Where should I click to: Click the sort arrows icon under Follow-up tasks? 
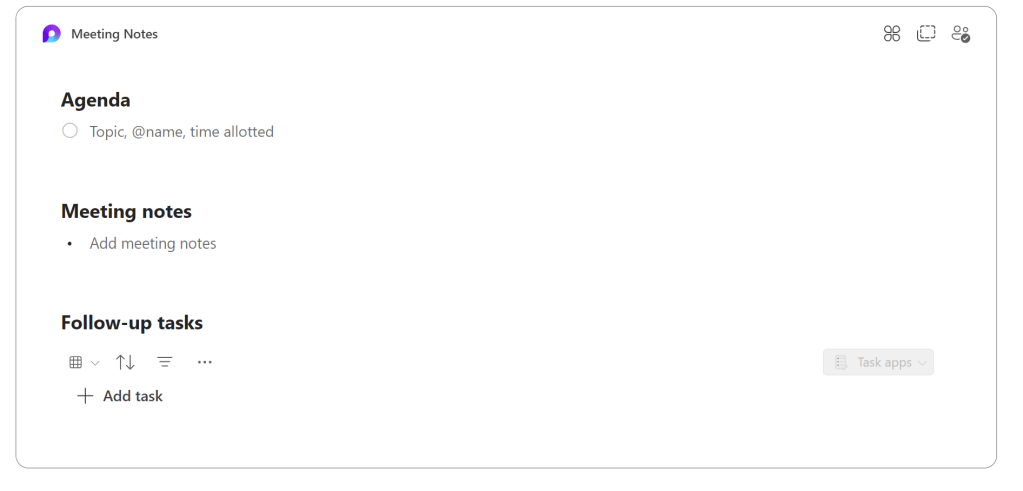click(125, 362)
